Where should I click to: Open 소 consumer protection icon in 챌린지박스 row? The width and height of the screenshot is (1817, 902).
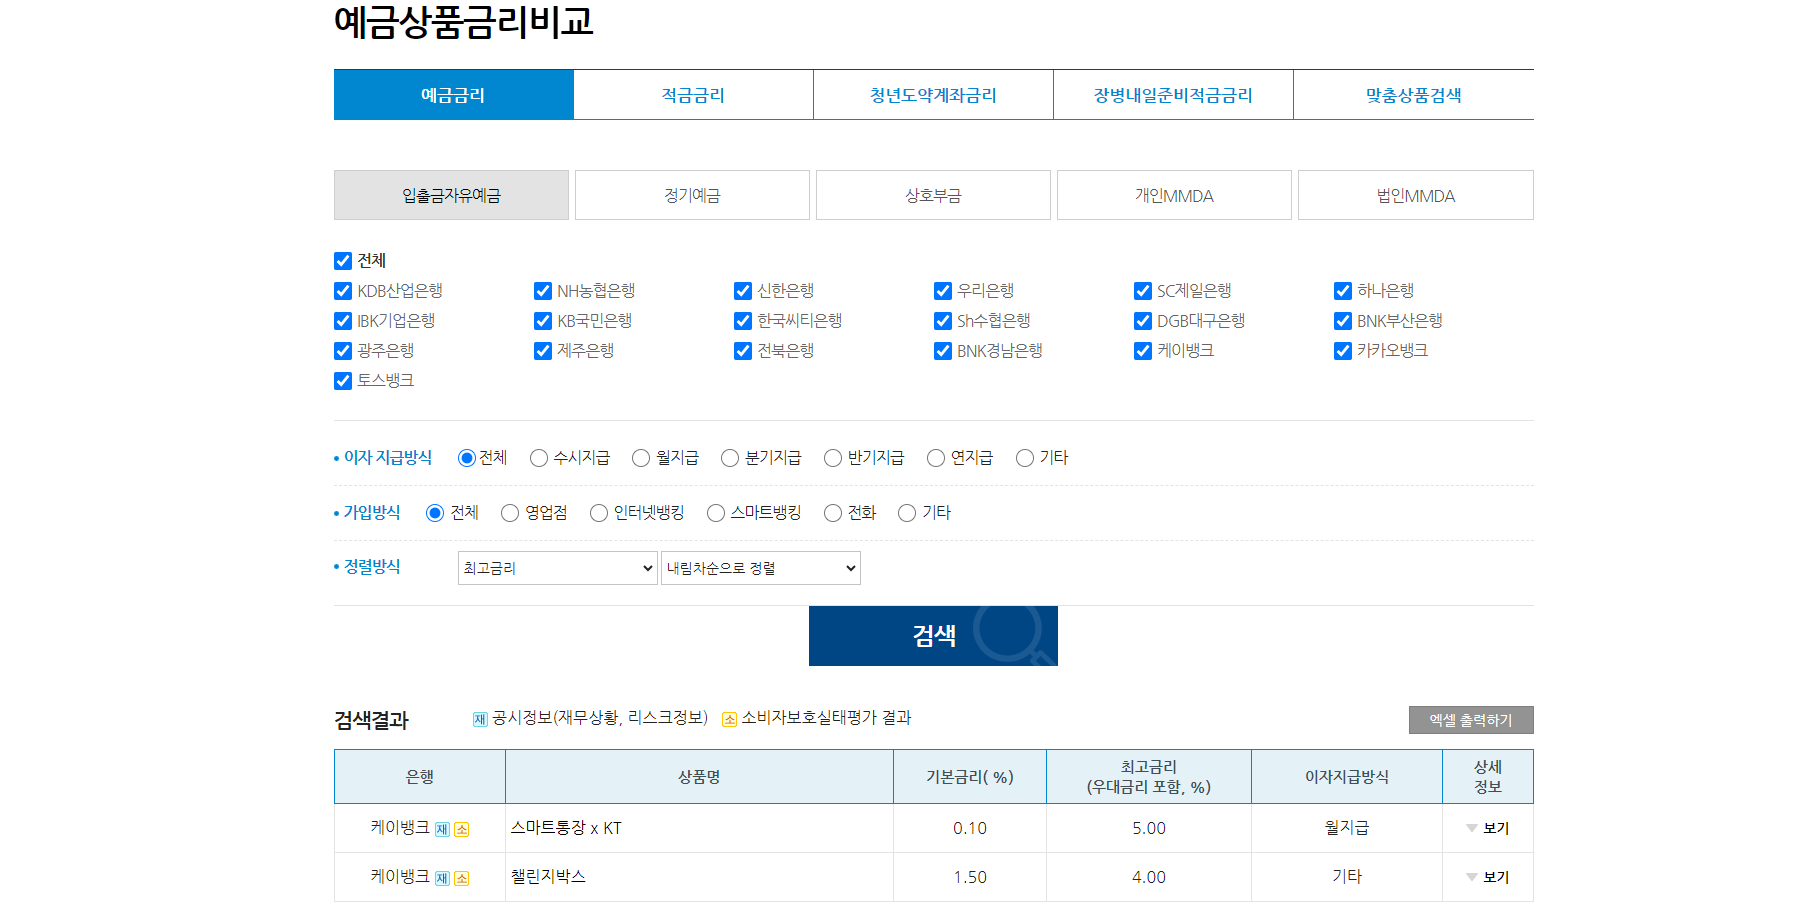(x=461, y=879)
